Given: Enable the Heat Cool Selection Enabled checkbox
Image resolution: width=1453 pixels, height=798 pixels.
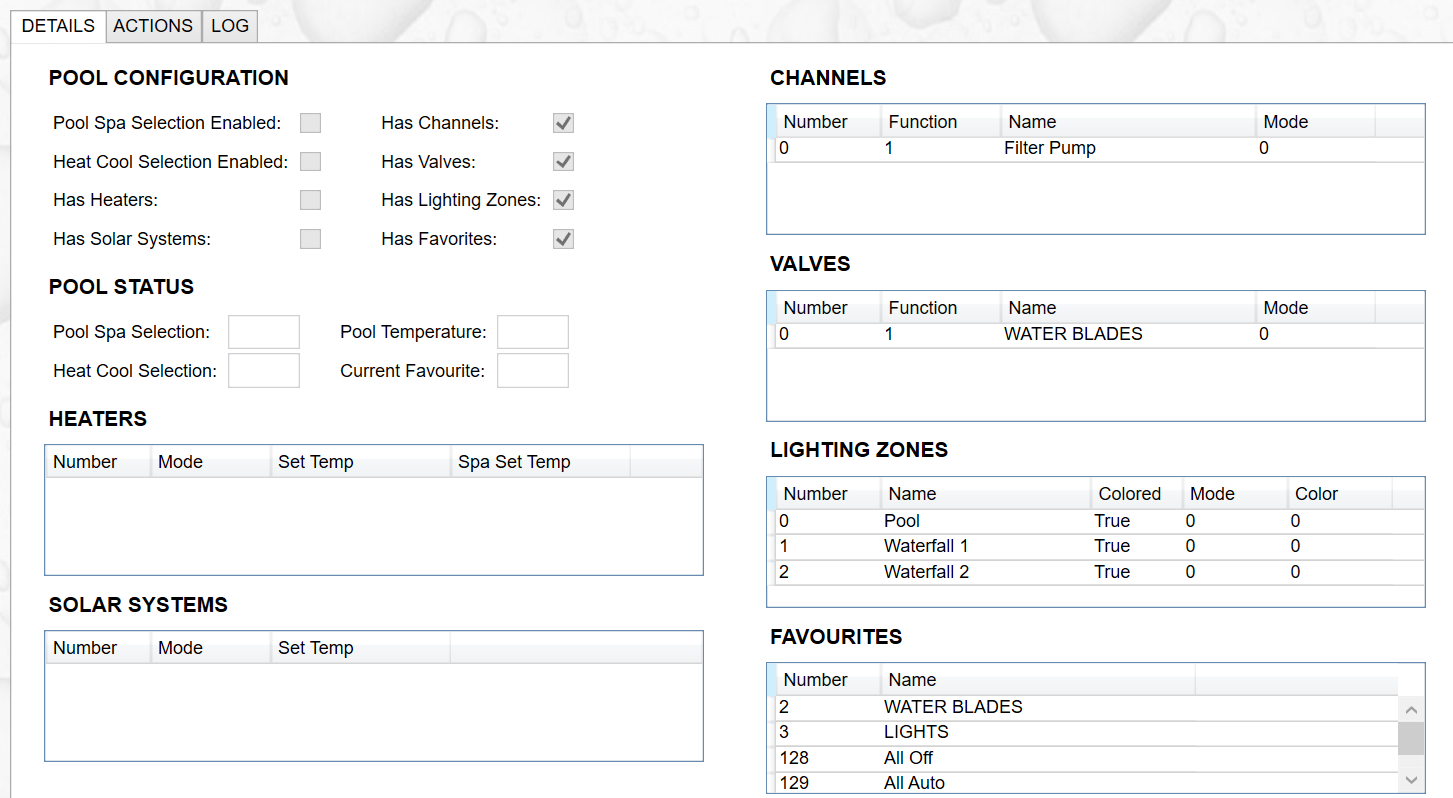Looking at the screenshot, I should point(310,161).
